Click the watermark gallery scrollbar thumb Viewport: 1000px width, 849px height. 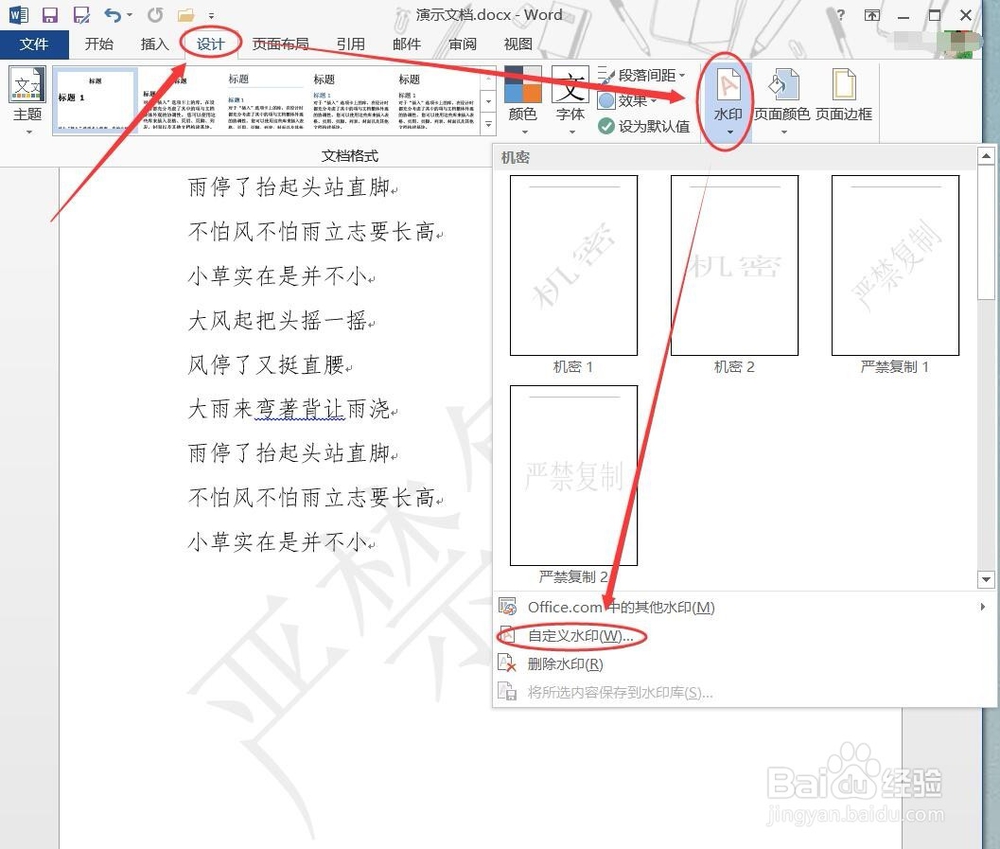coord(985,232)
